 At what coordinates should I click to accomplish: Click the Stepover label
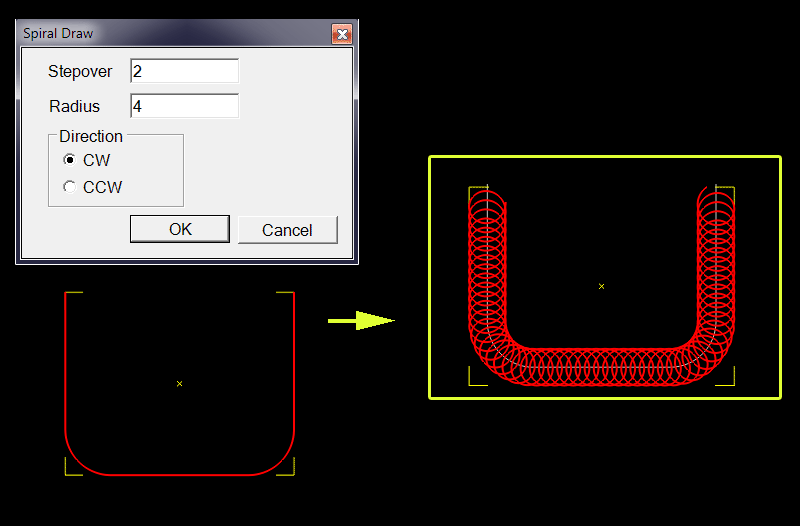point(80,72)
